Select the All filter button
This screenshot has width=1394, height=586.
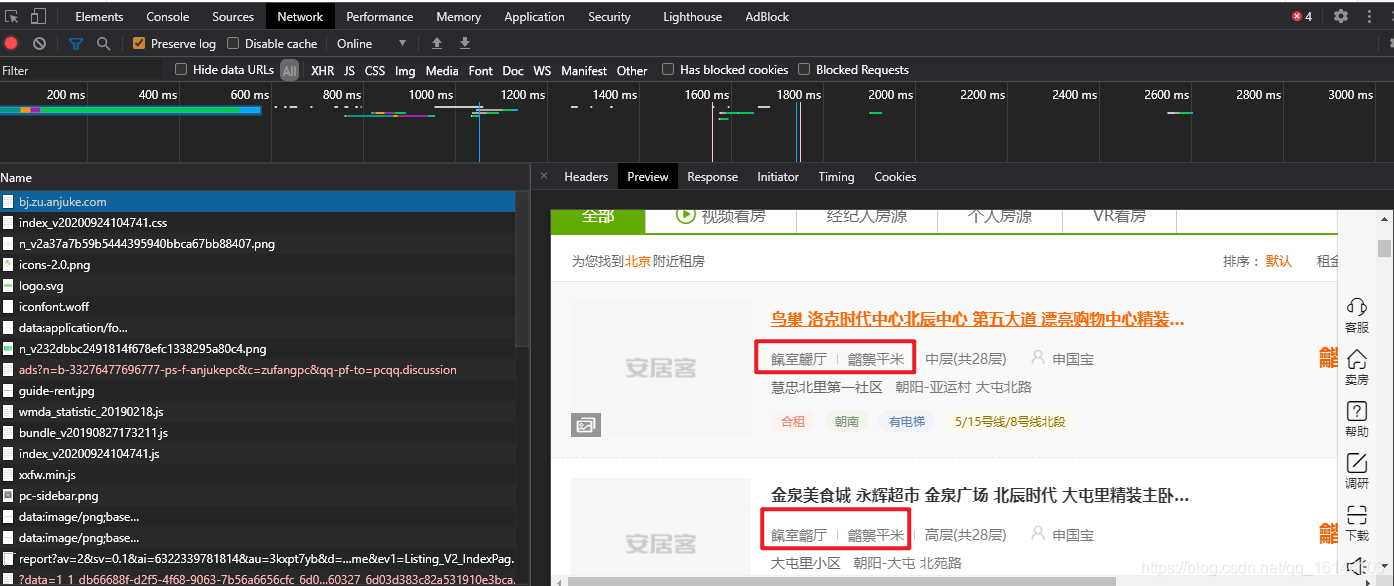click(x=289, y=71)
